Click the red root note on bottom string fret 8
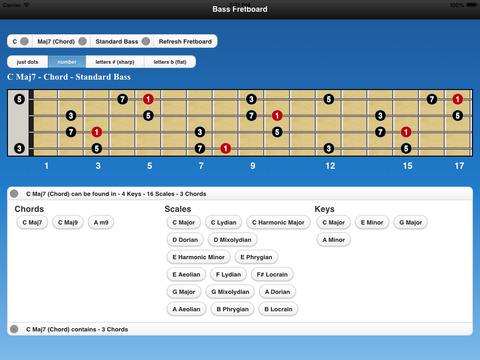The image size is (480, 360). point(226,148)
